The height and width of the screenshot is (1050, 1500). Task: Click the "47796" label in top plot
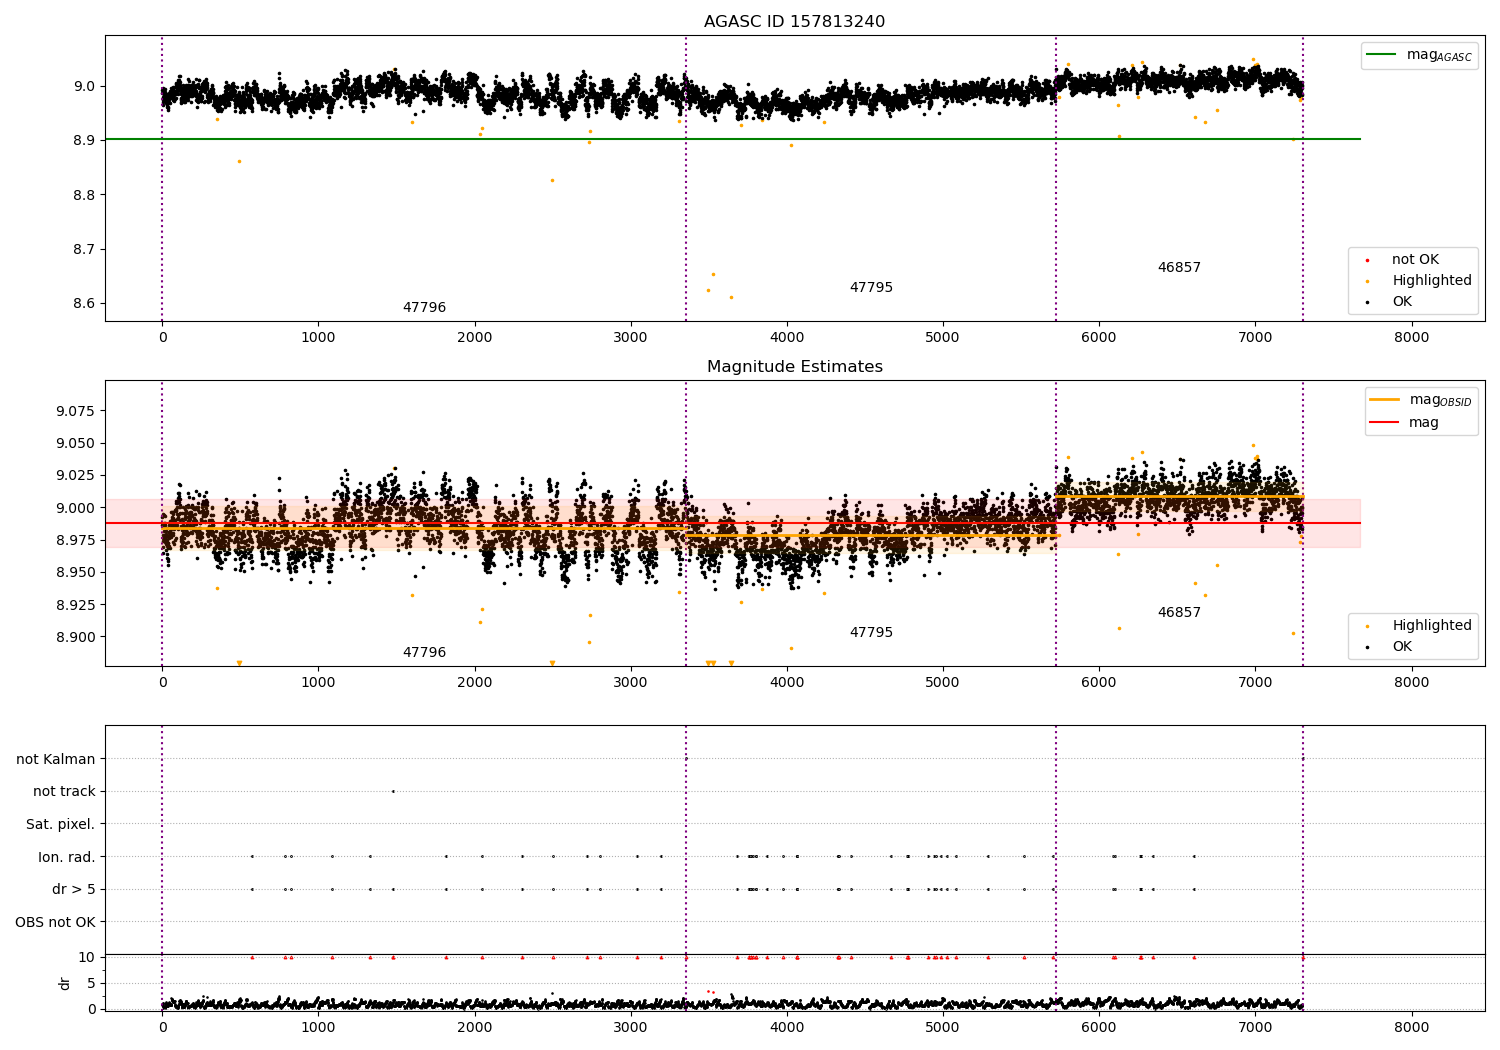(x=424, y=308)
